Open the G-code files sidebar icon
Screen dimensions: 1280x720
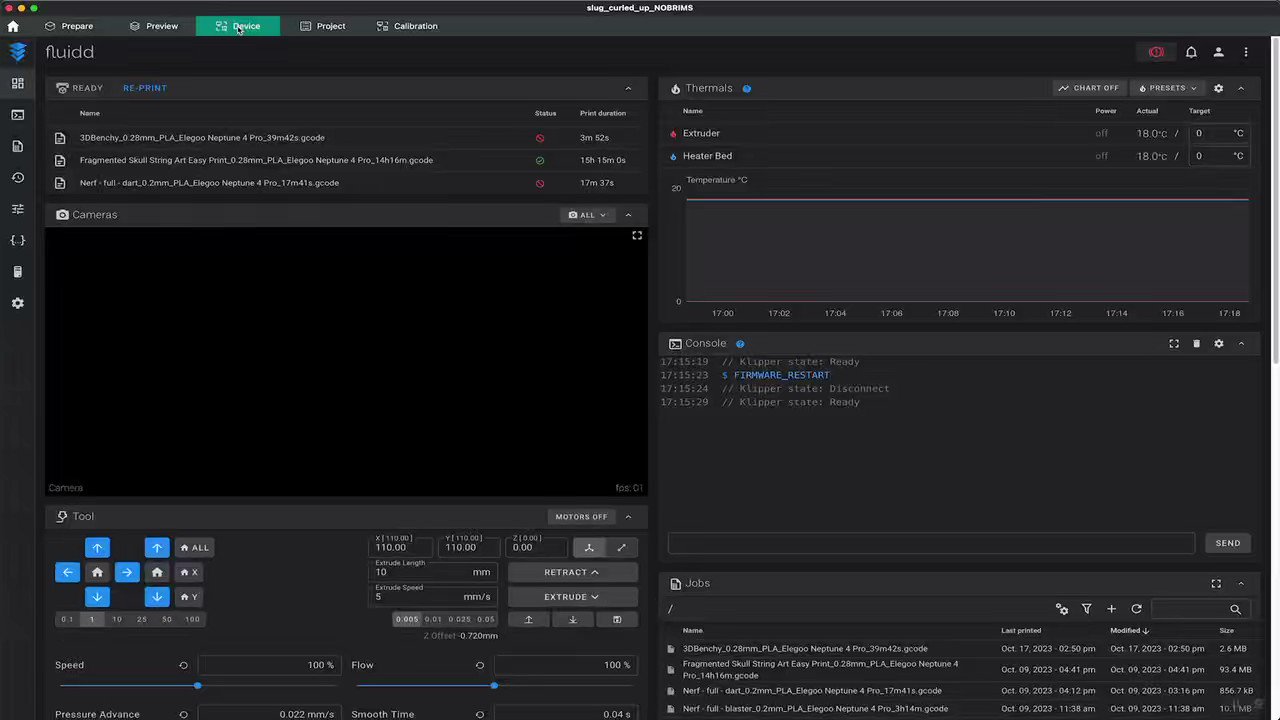(x=17, y=146)
